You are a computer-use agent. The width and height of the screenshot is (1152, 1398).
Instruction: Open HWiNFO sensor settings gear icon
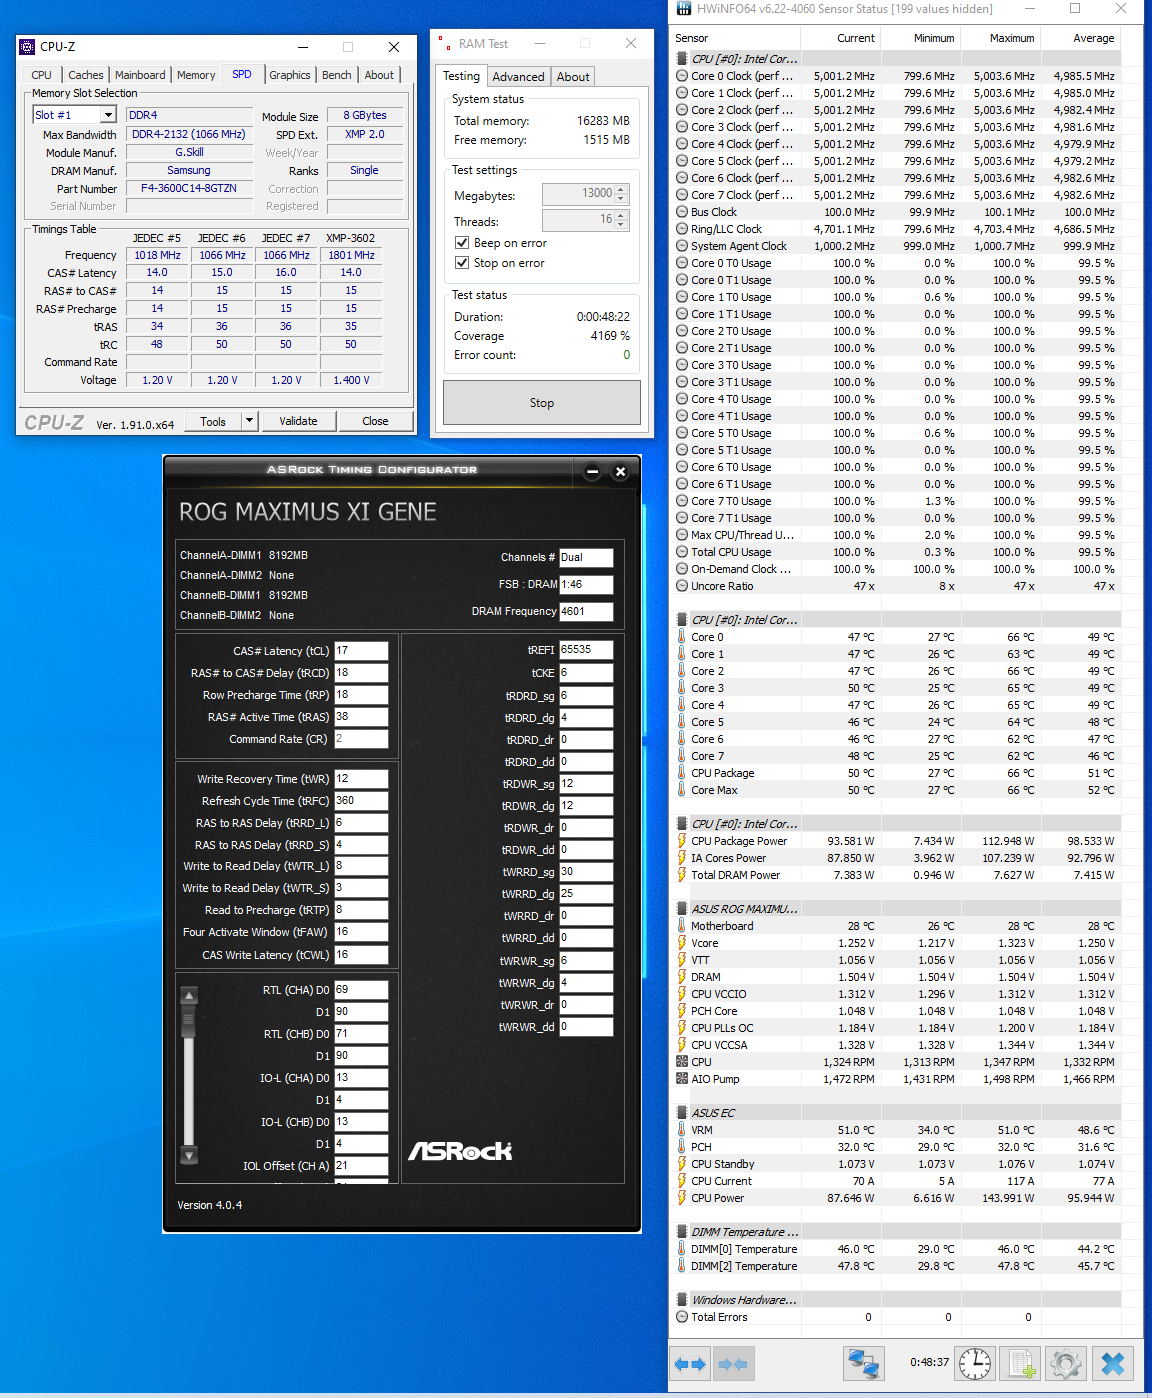coord(1066,1364)
